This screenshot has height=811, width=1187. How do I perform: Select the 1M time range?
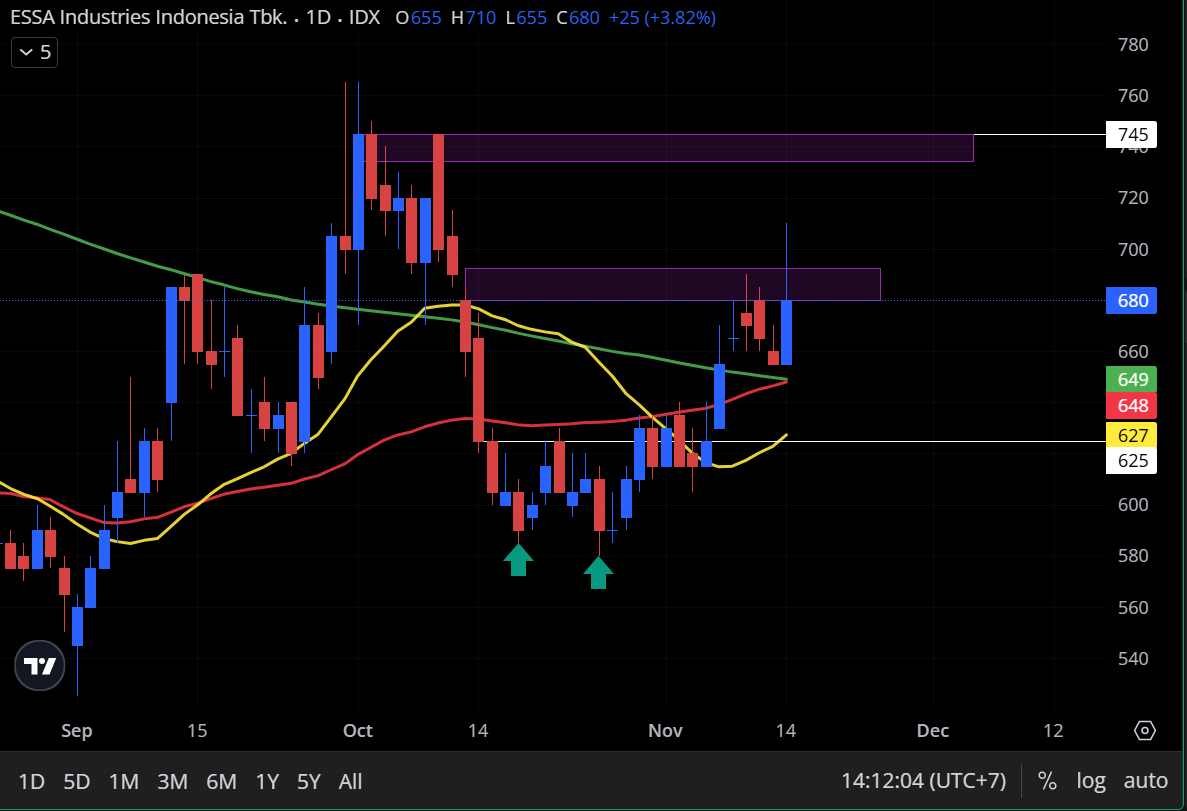(123, 781)
